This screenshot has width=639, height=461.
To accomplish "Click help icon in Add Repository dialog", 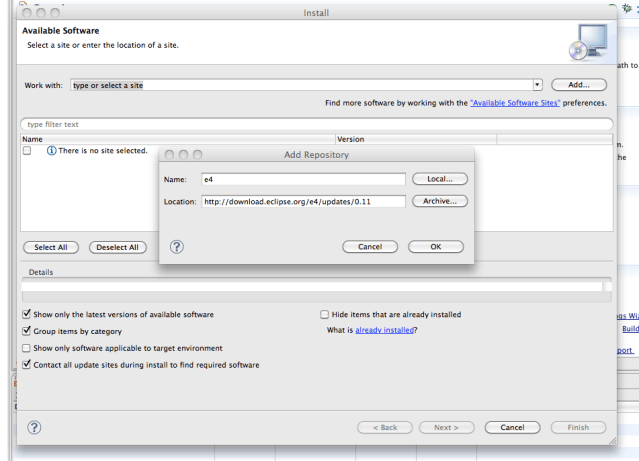I will click(x=177, y=247).
